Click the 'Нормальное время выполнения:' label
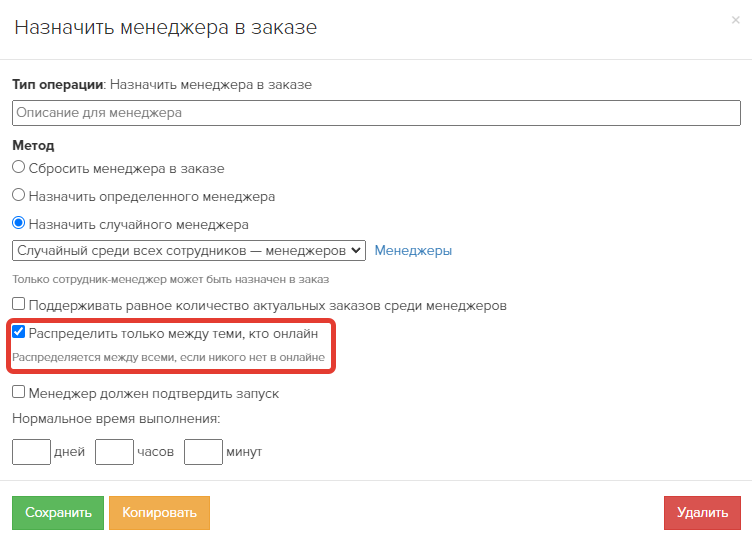The image size is (752, 540). point(116,419)
